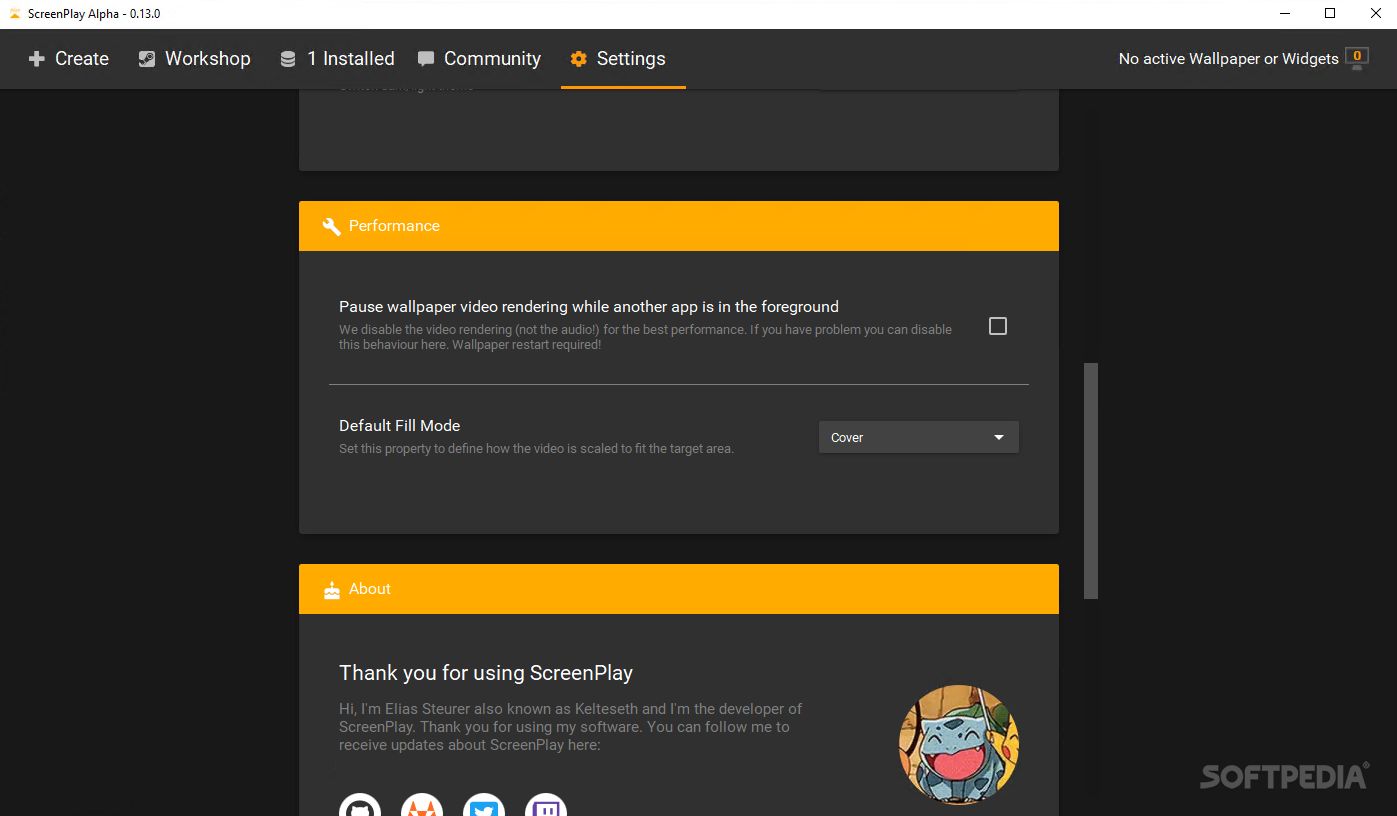Open the Default Fill Mode dropdown
This screenshot has height=816, width=1397.
[x=918, y=437]
